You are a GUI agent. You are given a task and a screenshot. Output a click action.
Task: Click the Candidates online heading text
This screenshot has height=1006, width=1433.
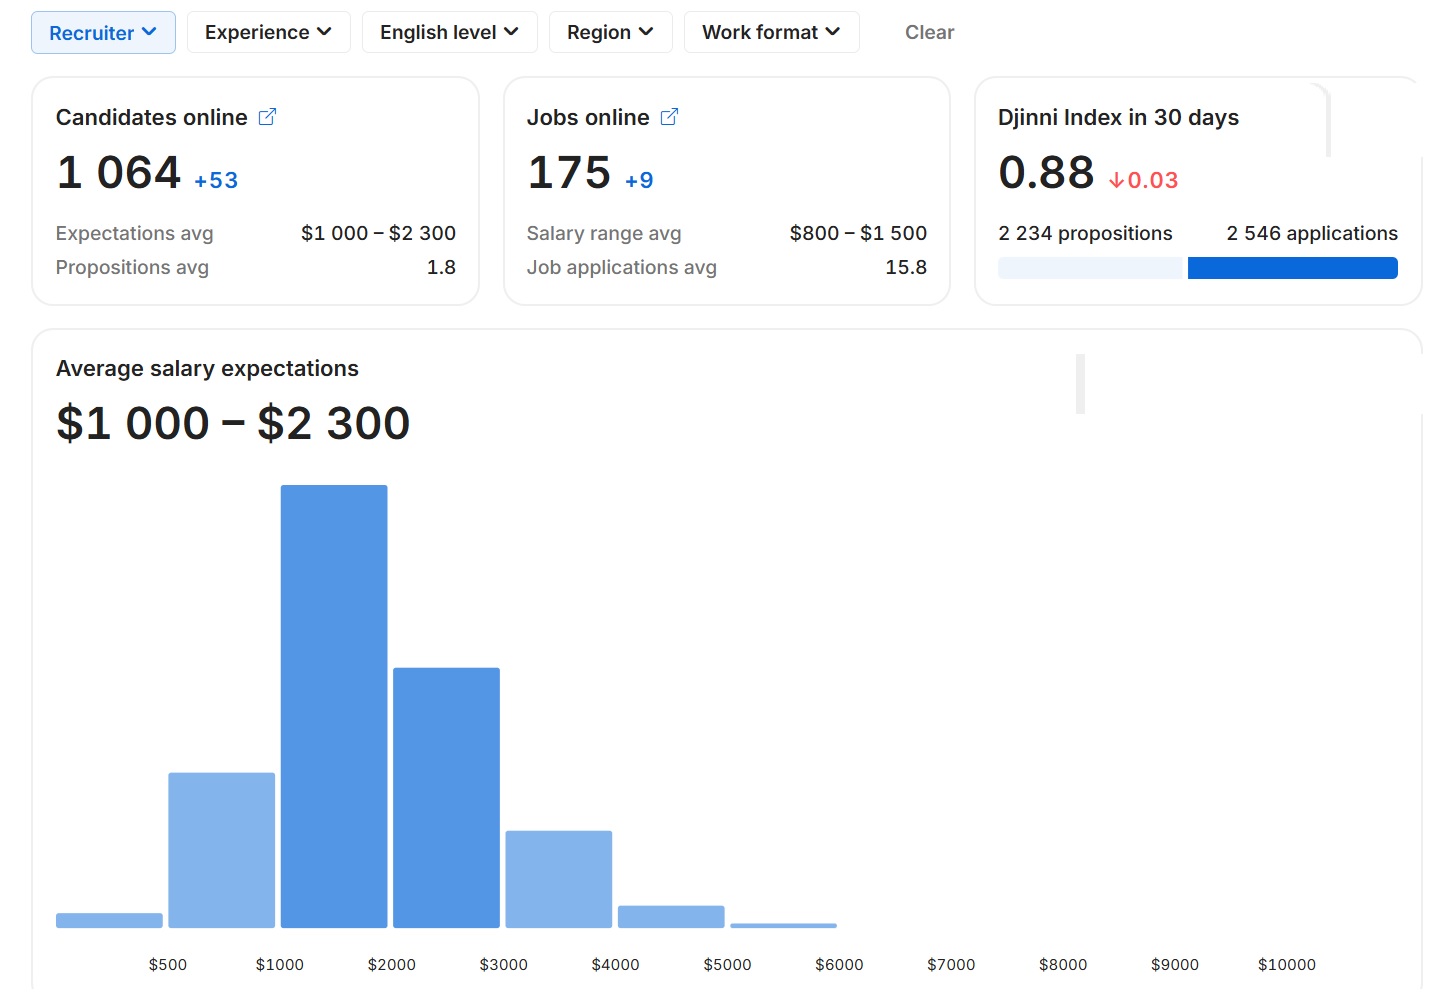click(152, 118)
